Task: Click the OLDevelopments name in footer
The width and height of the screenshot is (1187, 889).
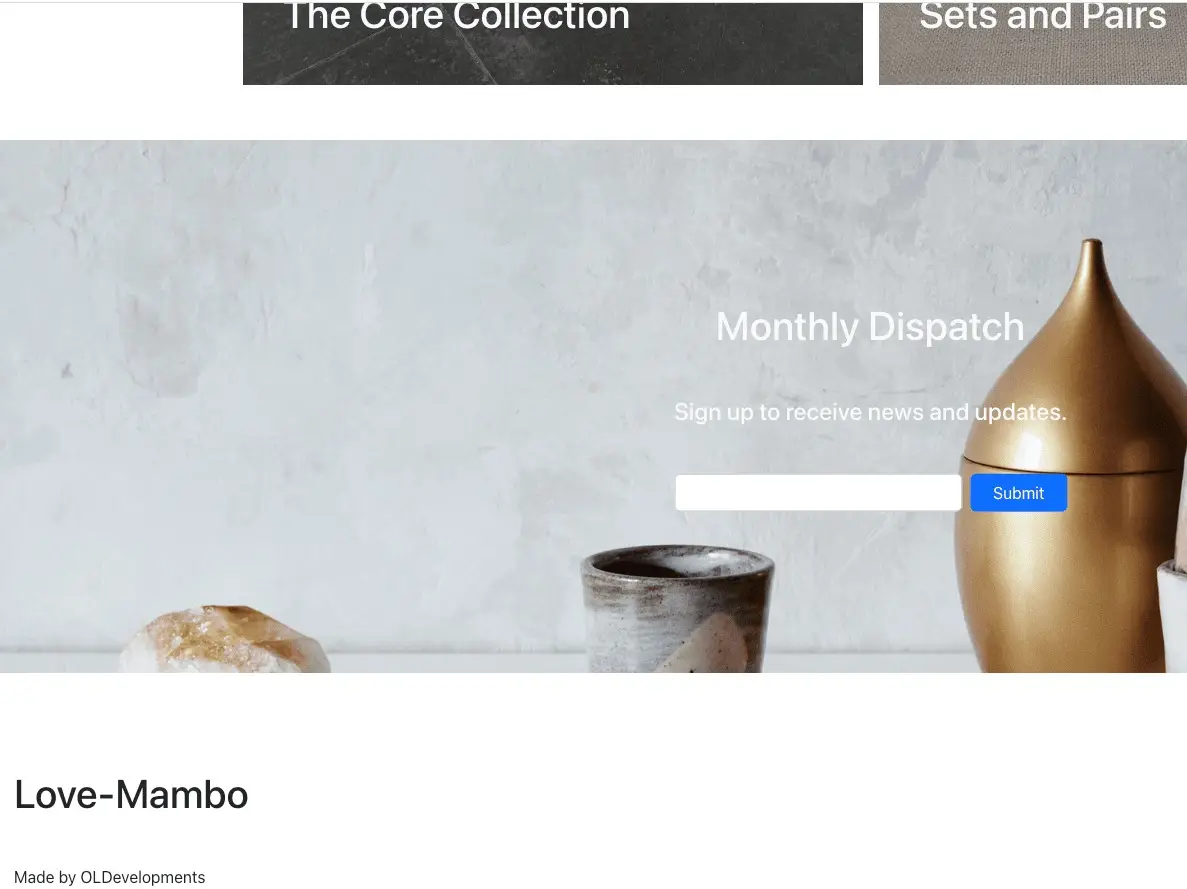Action: 142,877
